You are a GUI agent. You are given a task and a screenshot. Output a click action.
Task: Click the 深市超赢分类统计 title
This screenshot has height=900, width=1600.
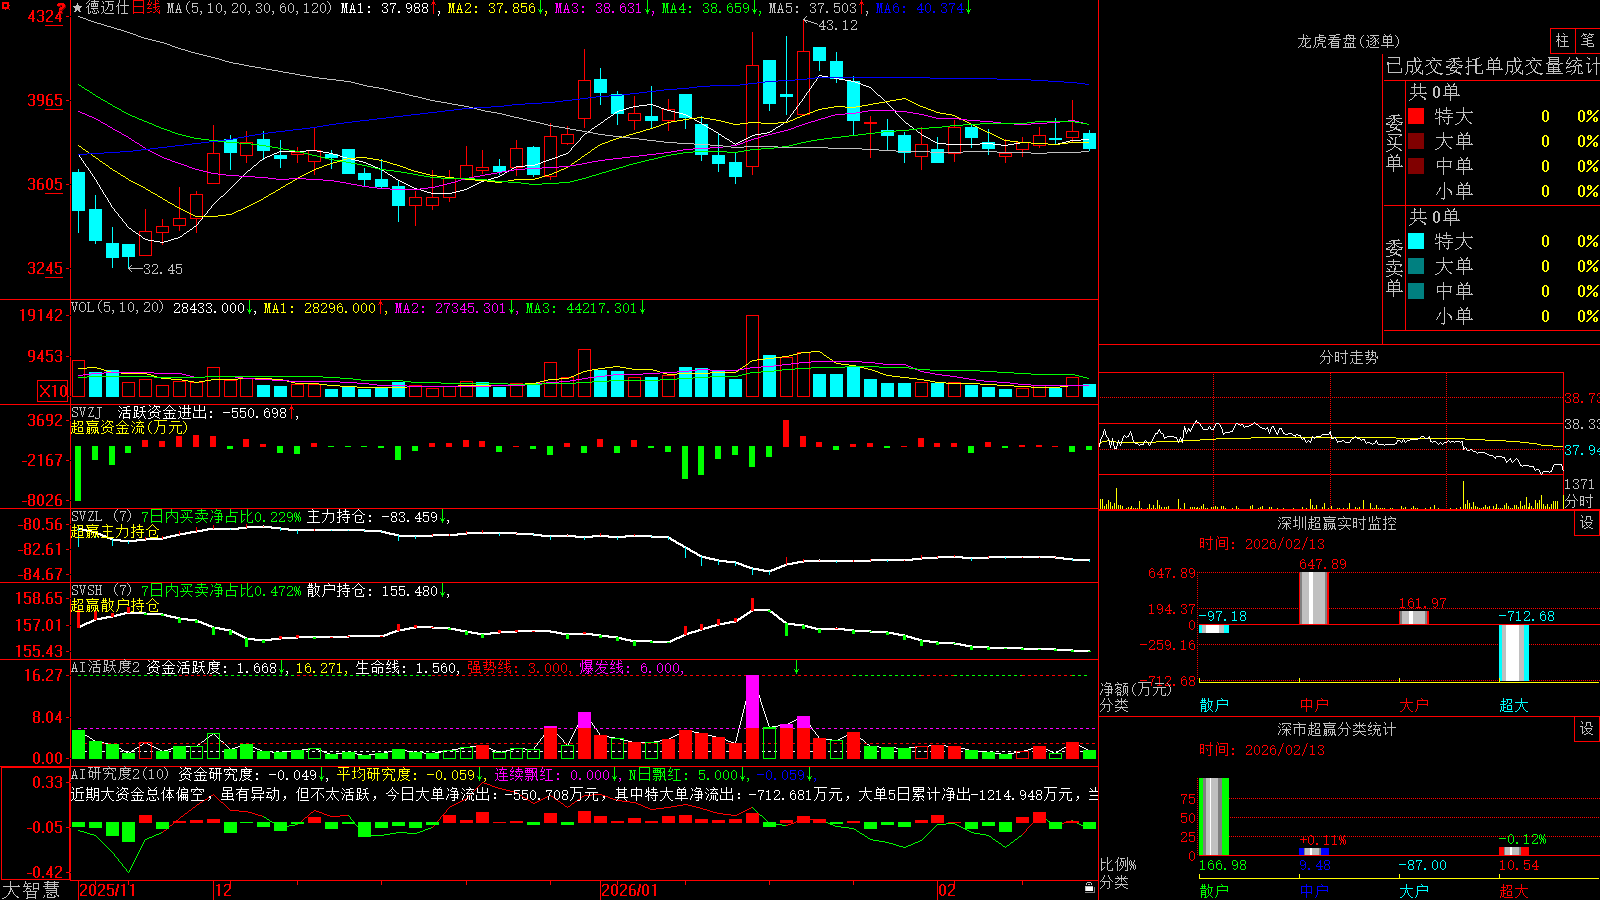point(1337,729)
